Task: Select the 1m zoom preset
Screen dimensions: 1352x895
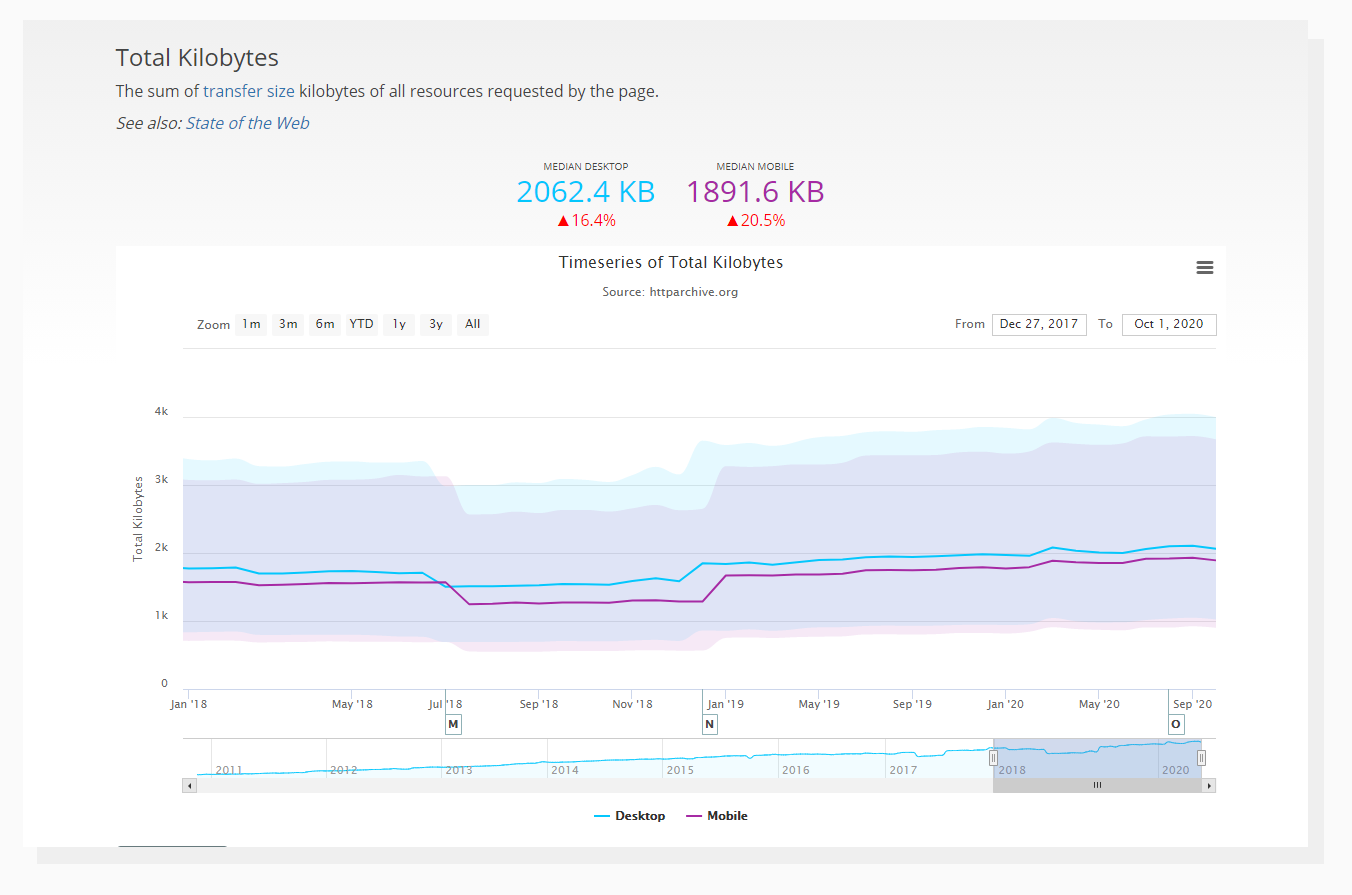Action: coord(251,324)
